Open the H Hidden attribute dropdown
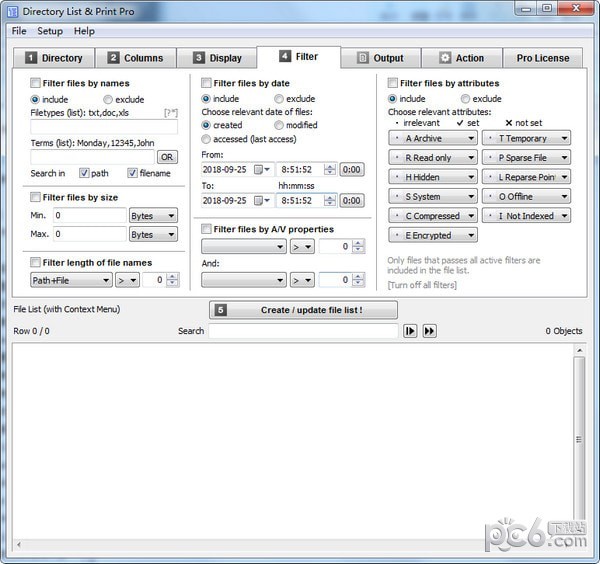 (433, 177)
